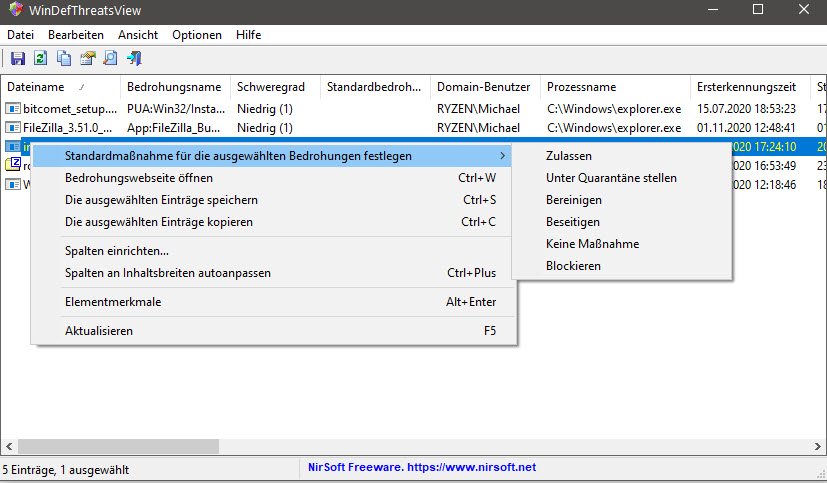Click Niedrig (1) in the bitcomet row
Image resolution: width=827 pixels, height=483 pixels.
(x=265, y=109)
